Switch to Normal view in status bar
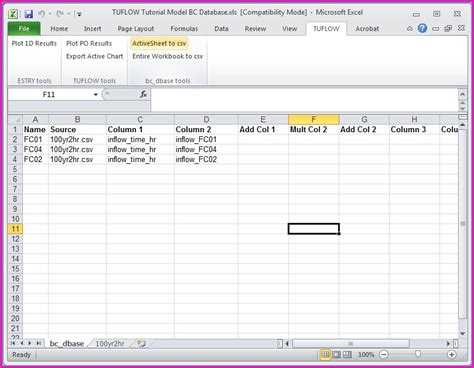474x368 pixels. [x=325, y=355]
